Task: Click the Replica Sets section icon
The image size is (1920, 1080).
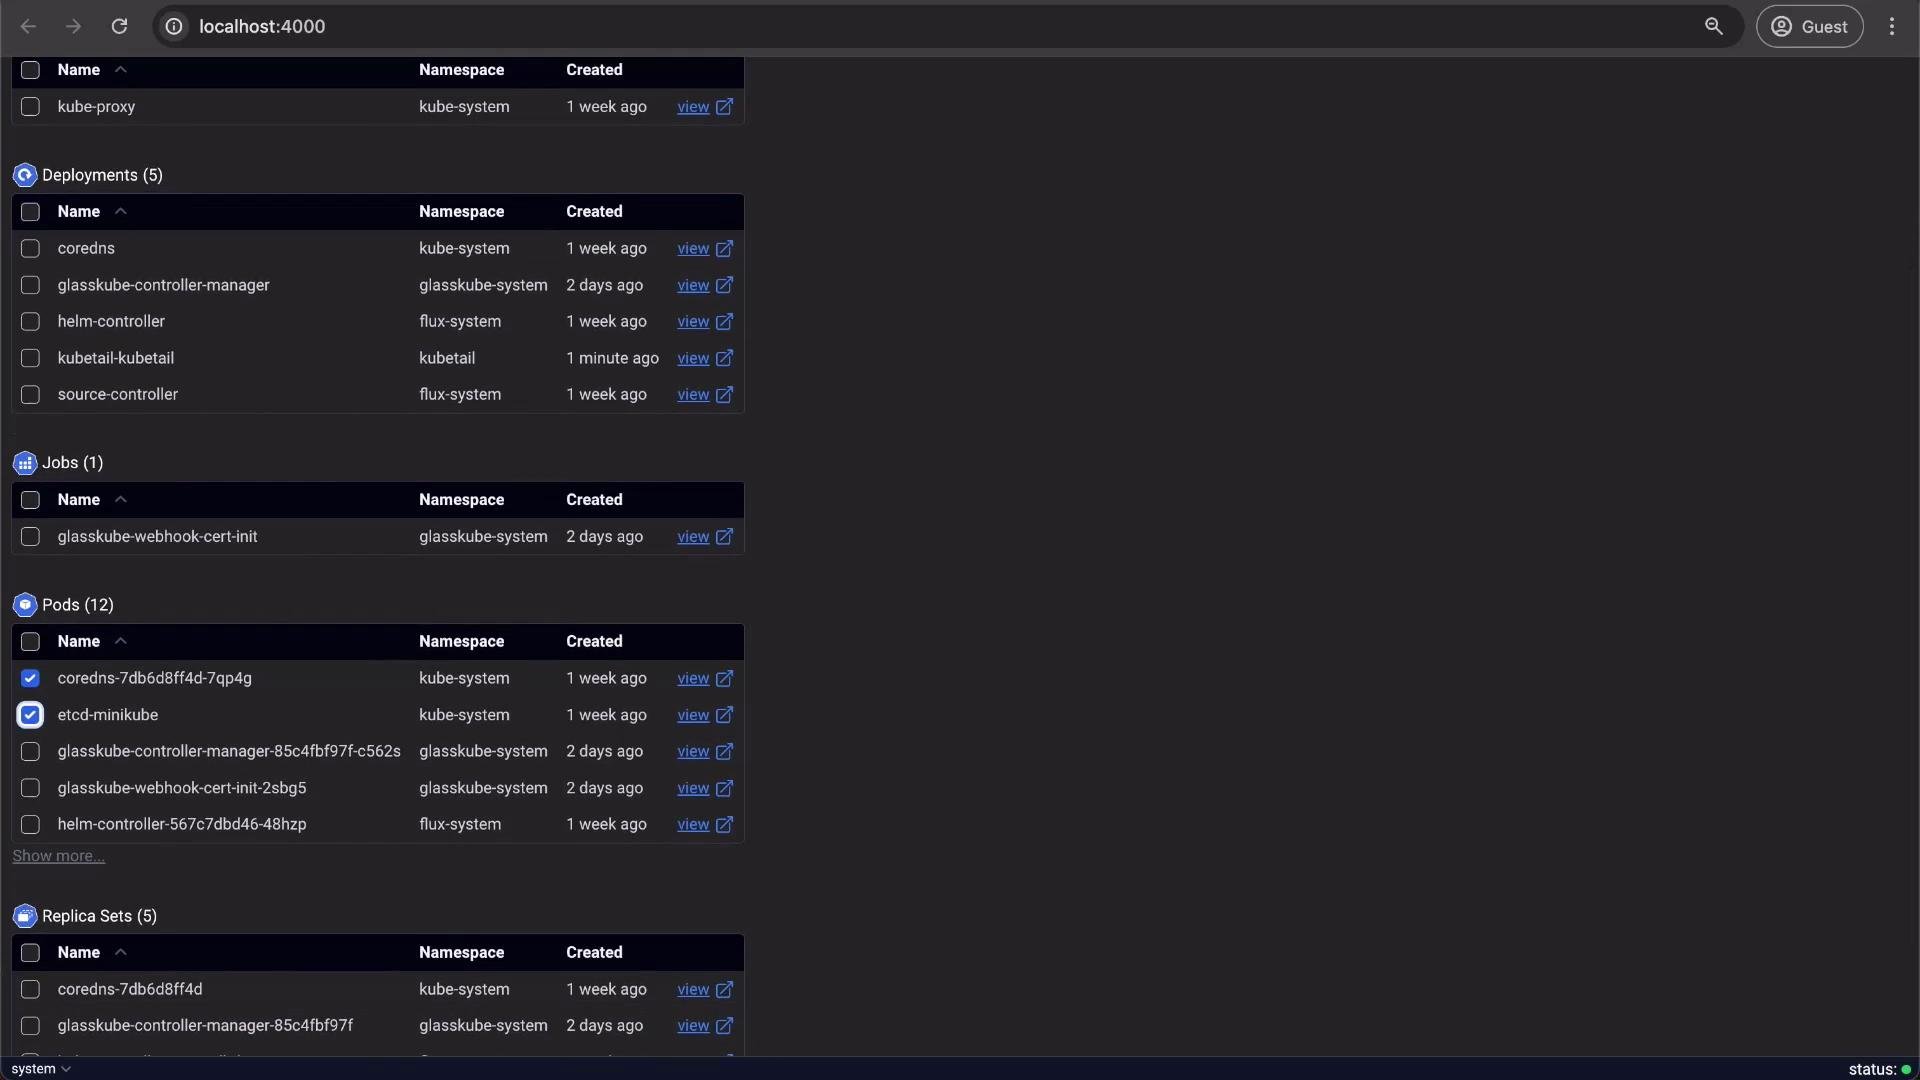Action: tap(25, 916)
